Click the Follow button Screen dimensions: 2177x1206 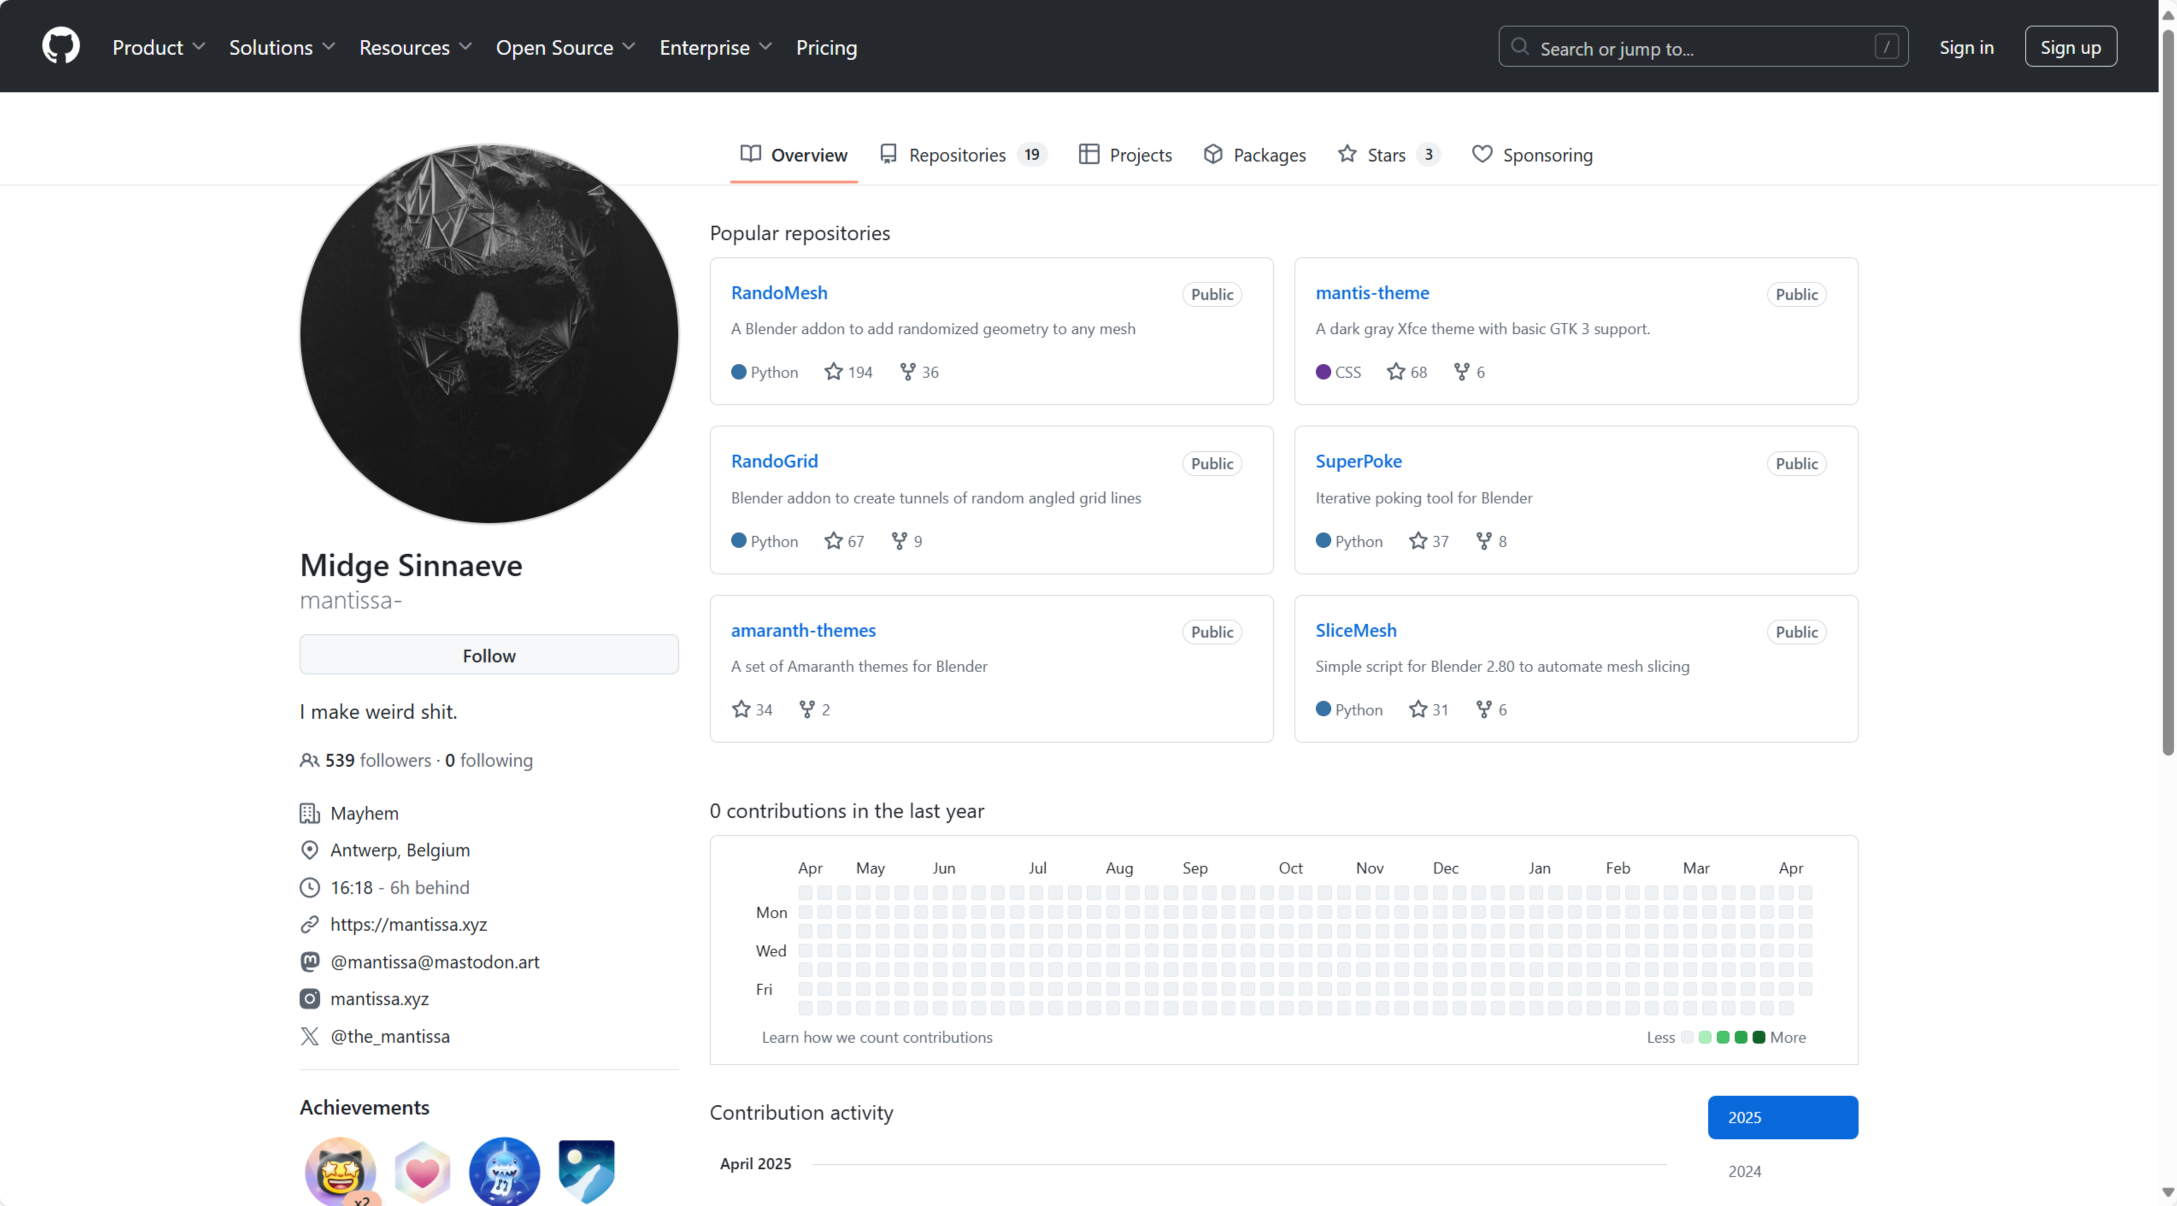489,655
